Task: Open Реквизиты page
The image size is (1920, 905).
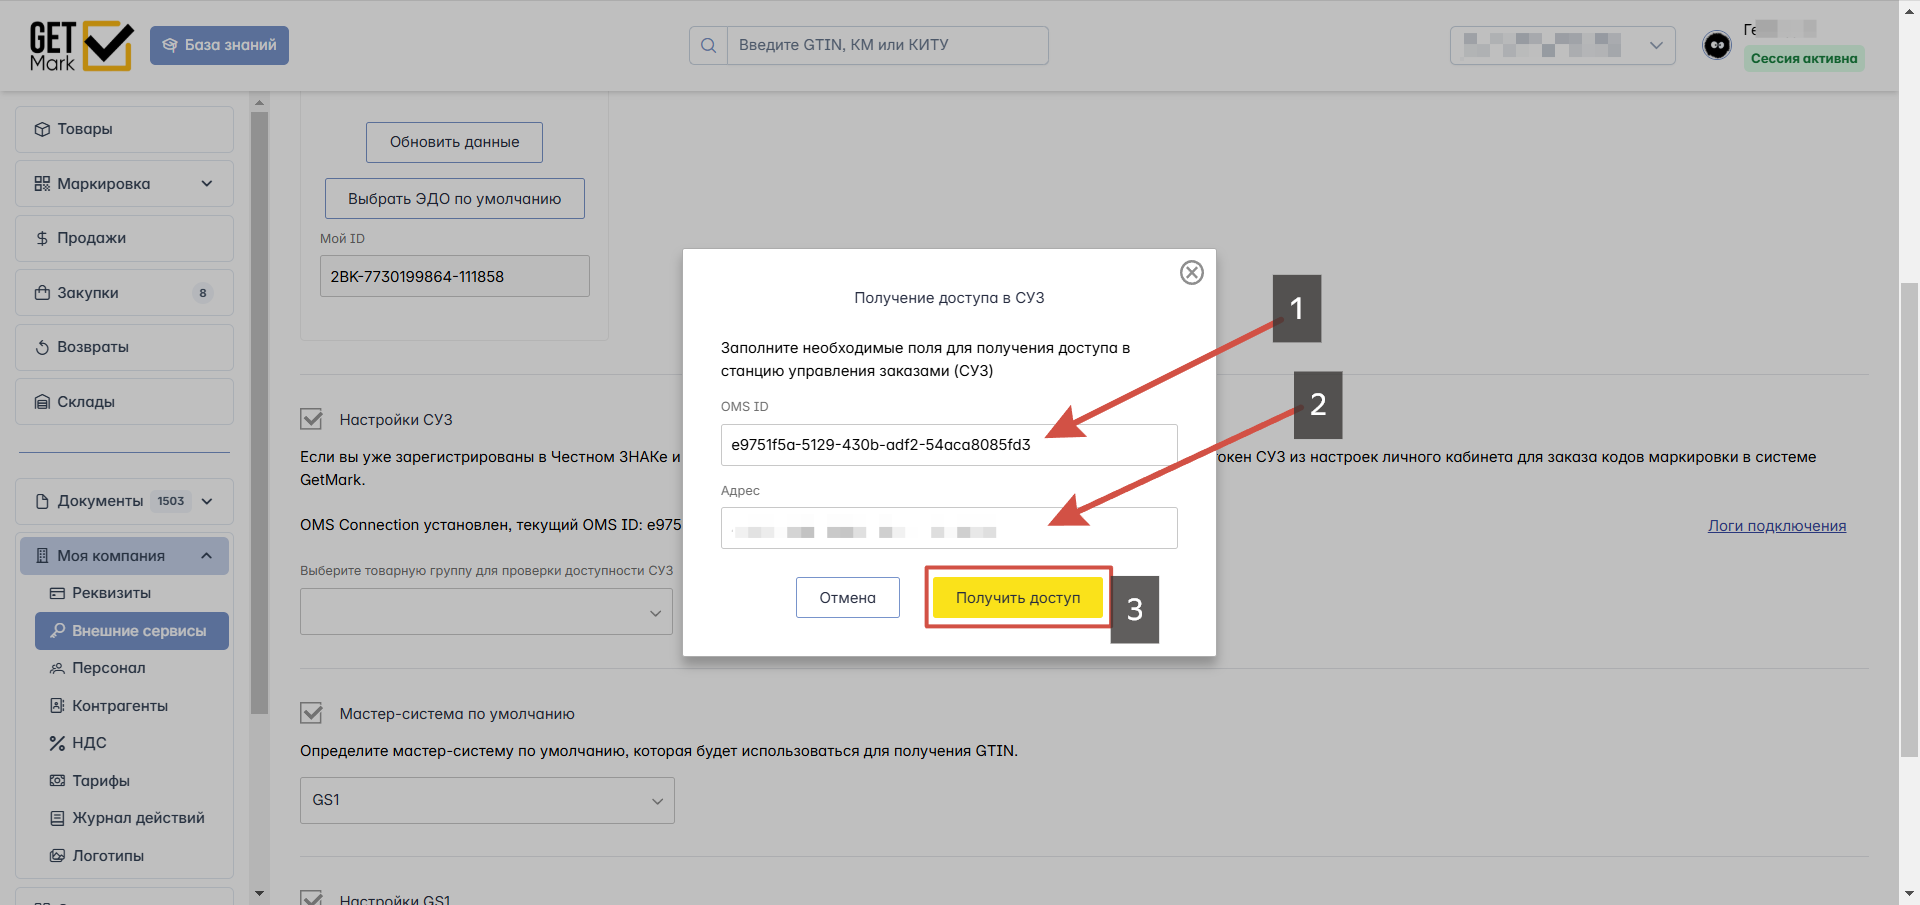Action: click(111, 593)
